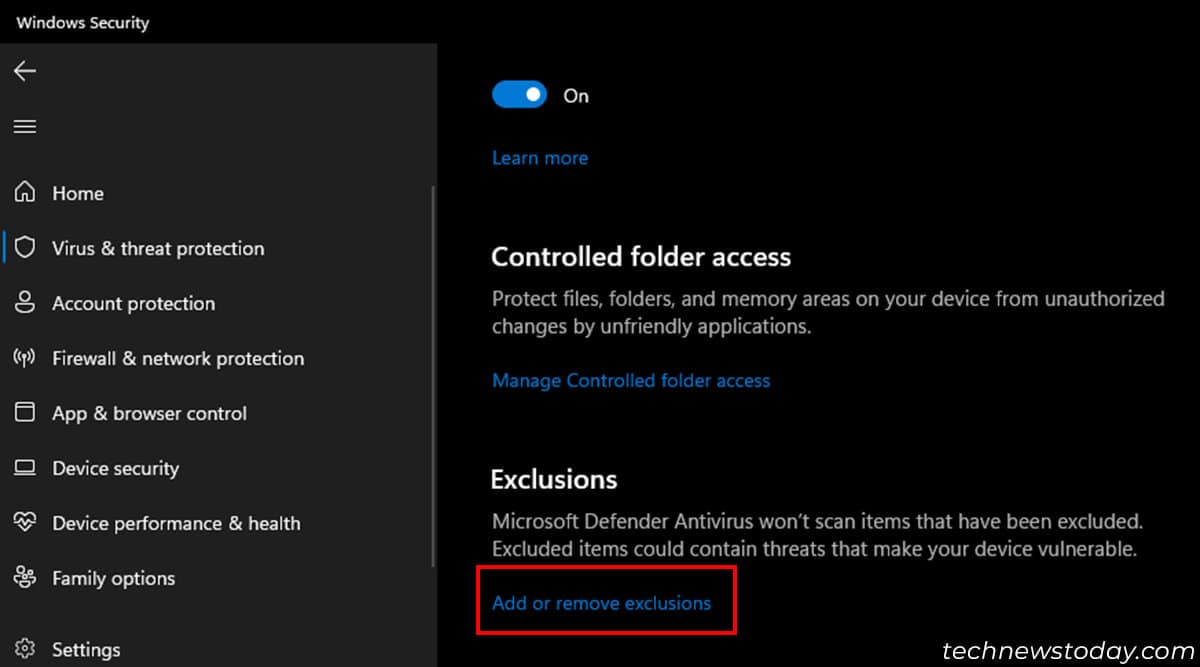Click the back arrow icon

point(25,70)
